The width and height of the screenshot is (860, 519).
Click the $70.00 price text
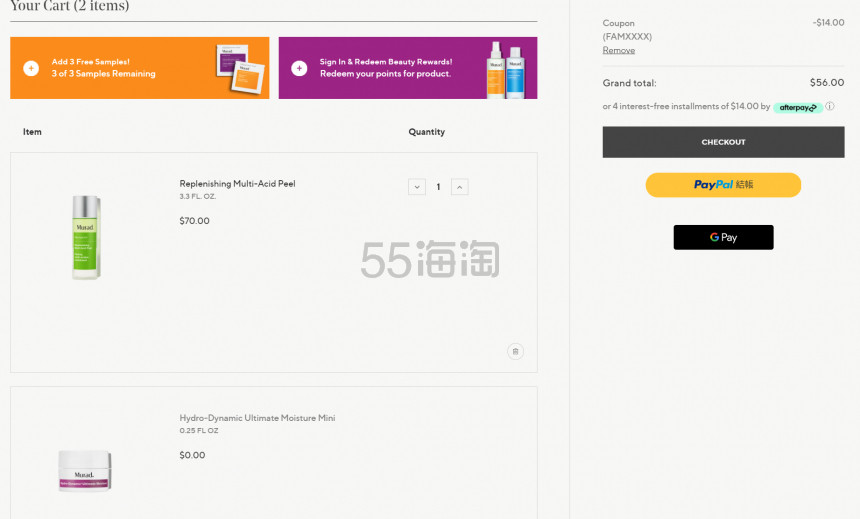[x=195, y=221]
